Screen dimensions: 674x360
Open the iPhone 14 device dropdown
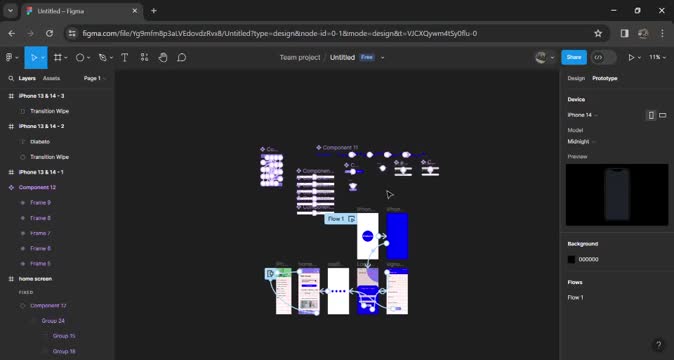[582, 115]
